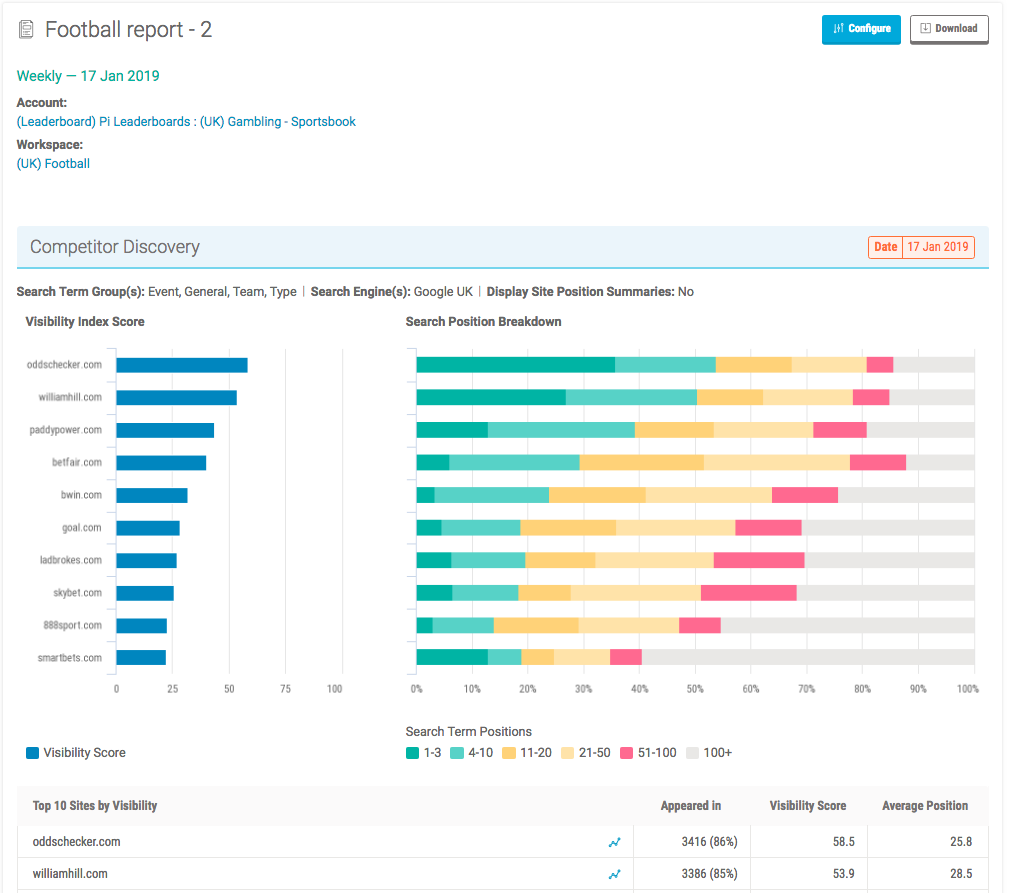Click the Competitor Discovery section heading
Viewport: 1011px width, 893px height.
pyautogui.click(x=115, y=247)
